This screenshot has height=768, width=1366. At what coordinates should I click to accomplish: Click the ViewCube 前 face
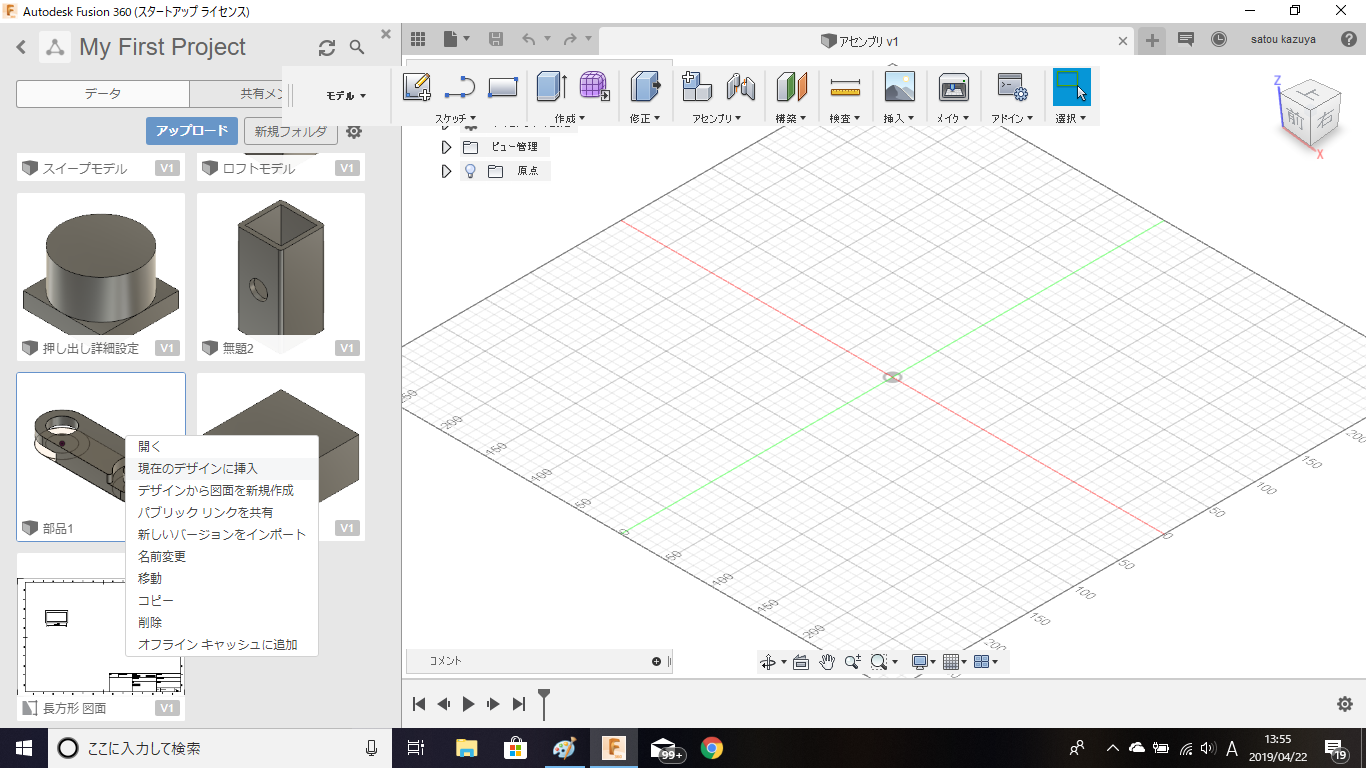(1296, 118)
